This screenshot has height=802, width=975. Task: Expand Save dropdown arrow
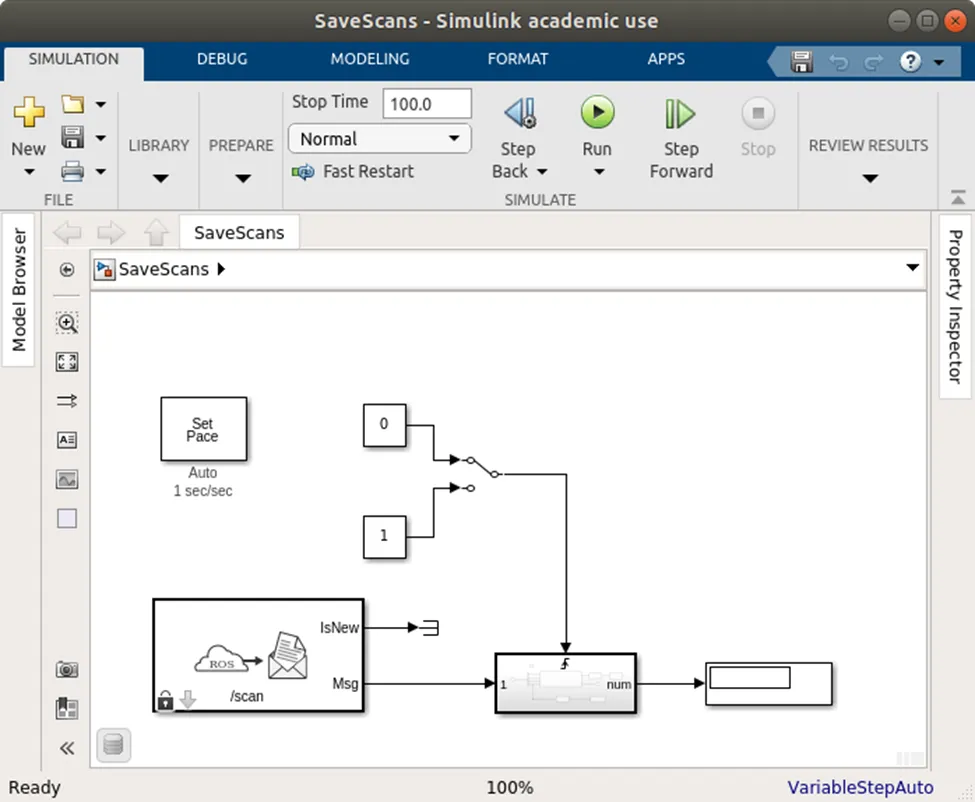[101, 138]
